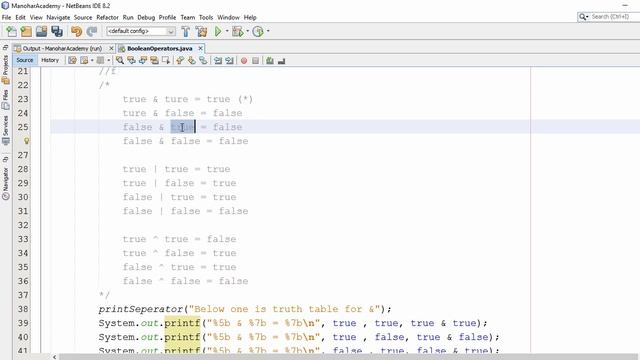Toggle Rectangular Selection mode
This screenshot has width=640, height=360.
pyautogui.click(x=166, y=60)
